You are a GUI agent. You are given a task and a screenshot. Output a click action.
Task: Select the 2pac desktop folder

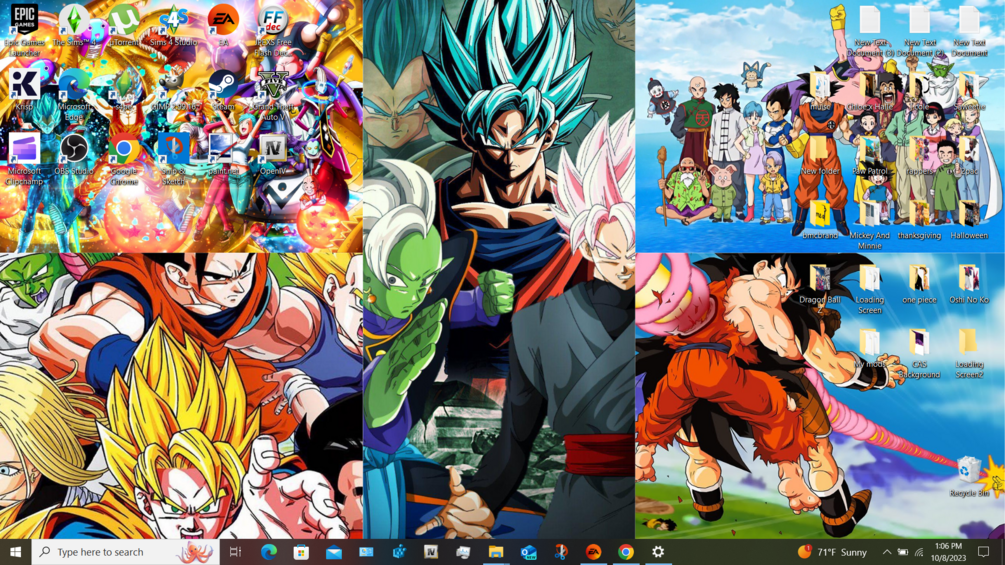click(x=969, y=155)
